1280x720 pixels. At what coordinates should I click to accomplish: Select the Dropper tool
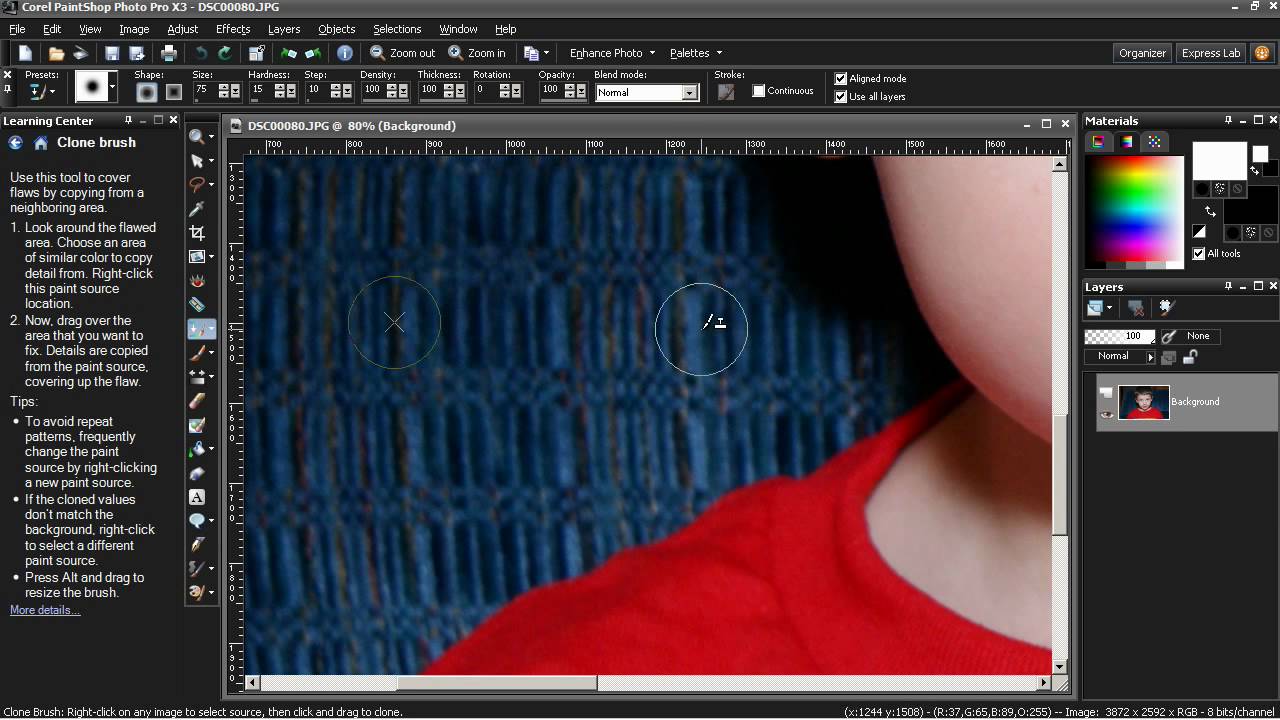click(197, 209)
